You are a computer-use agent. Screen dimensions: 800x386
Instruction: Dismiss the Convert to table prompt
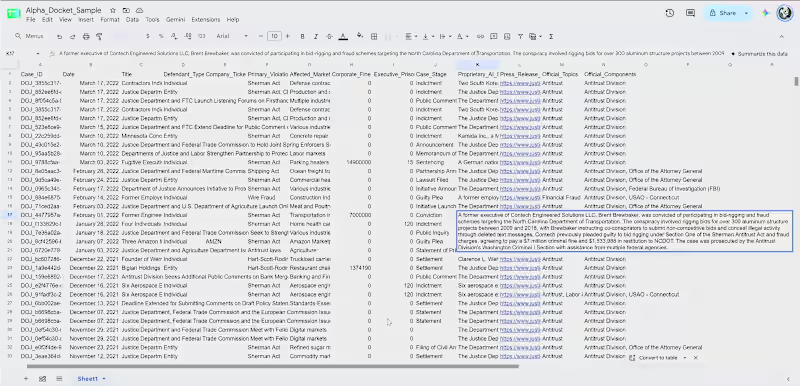click(x=695, y=358)
